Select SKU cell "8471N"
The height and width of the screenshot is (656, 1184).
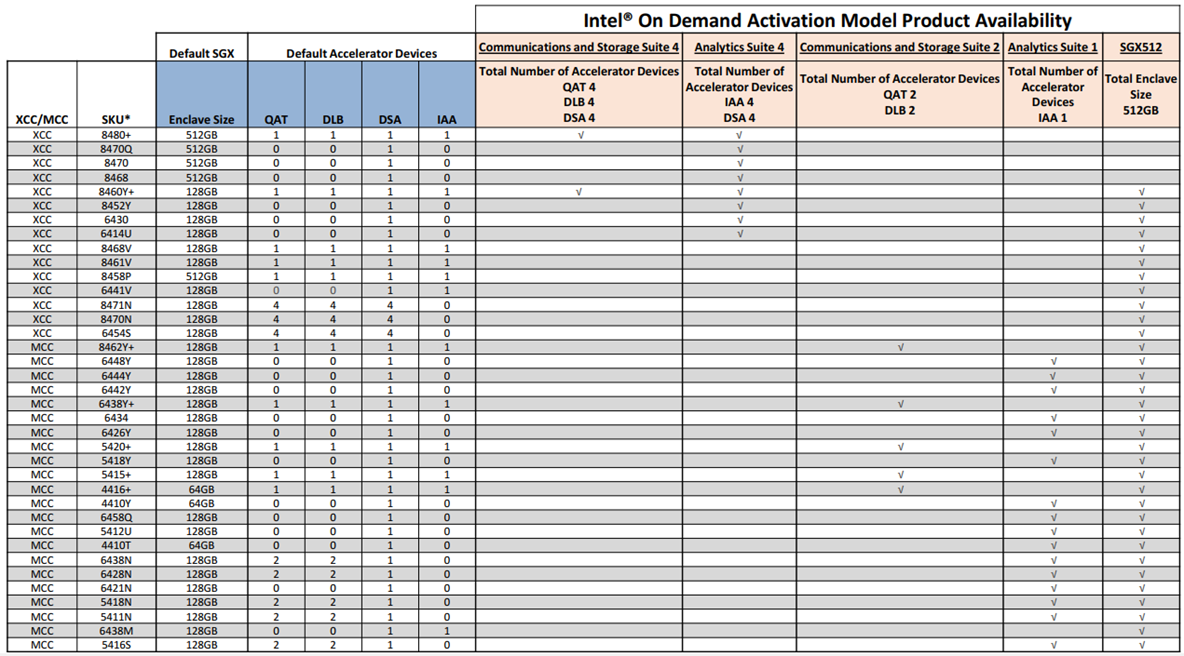pyautogui.click(x=116, y=305)
